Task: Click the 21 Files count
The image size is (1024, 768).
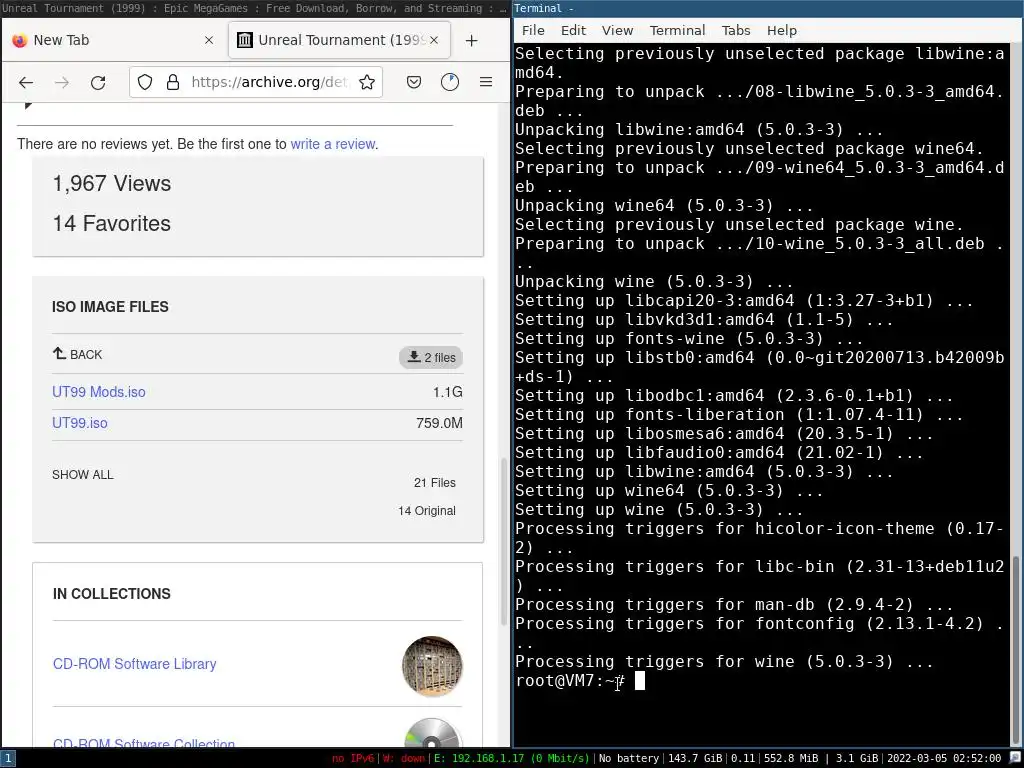Action: click(x=435, y=483)
